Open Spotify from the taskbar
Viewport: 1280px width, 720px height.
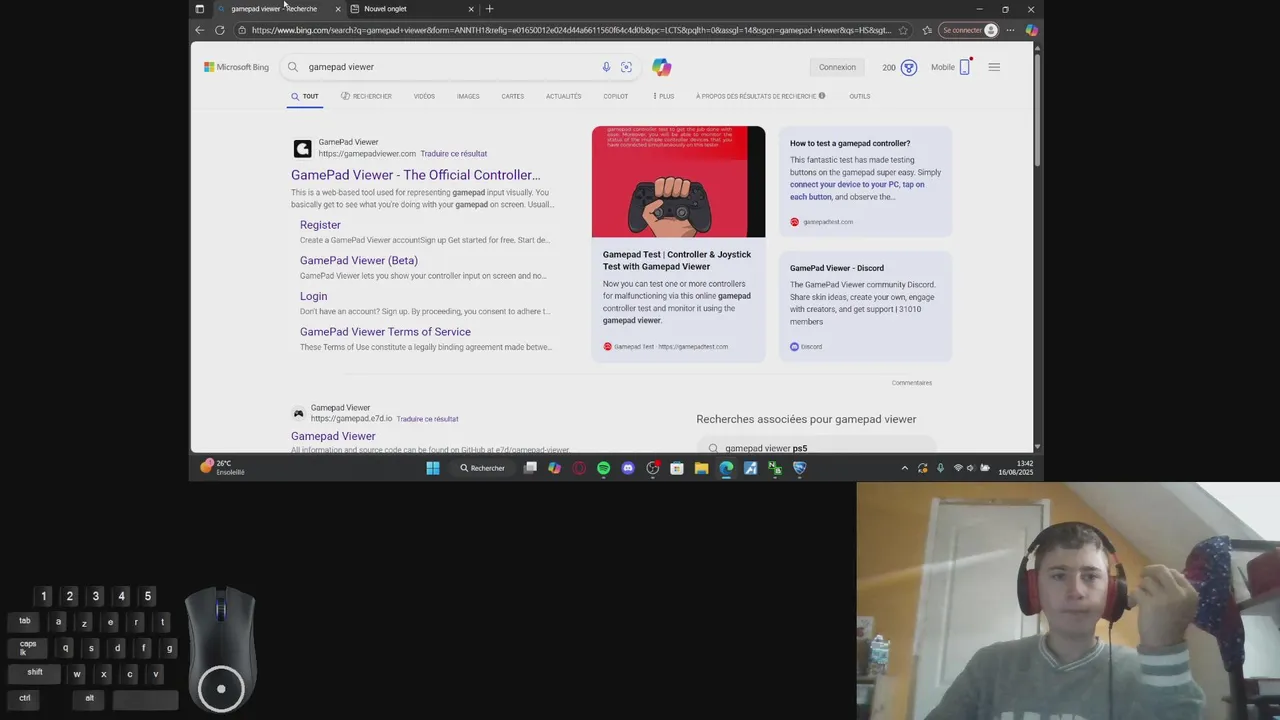pos(603,468)
